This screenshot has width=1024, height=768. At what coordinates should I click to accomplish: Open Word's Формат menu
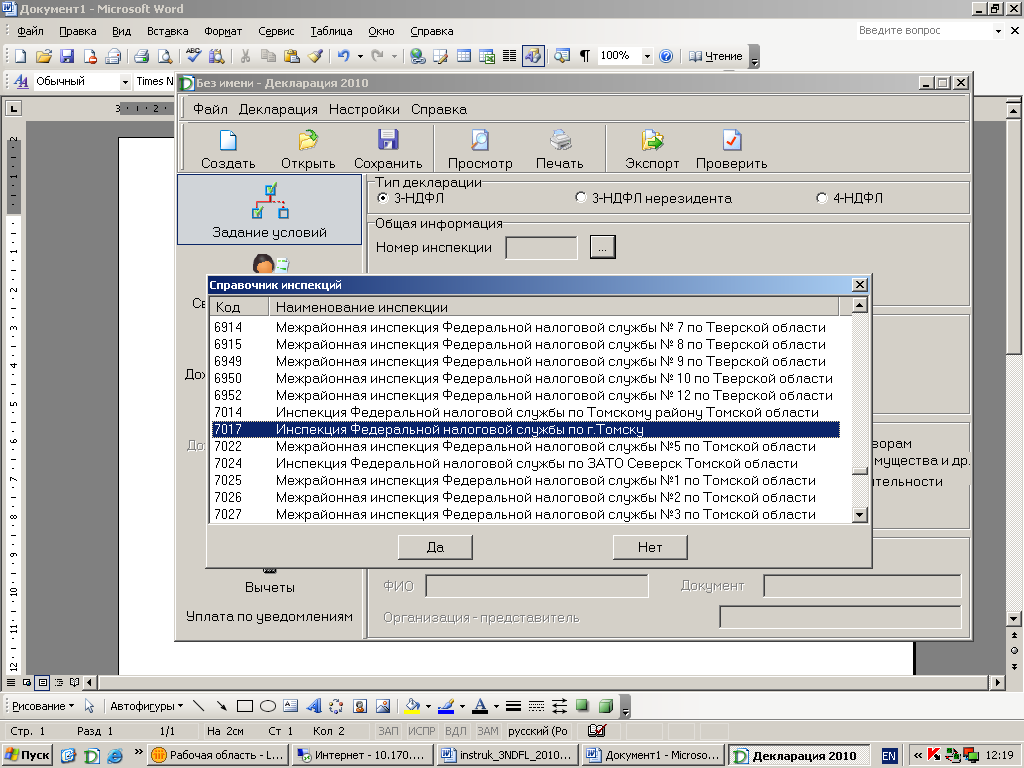(223, 31)
